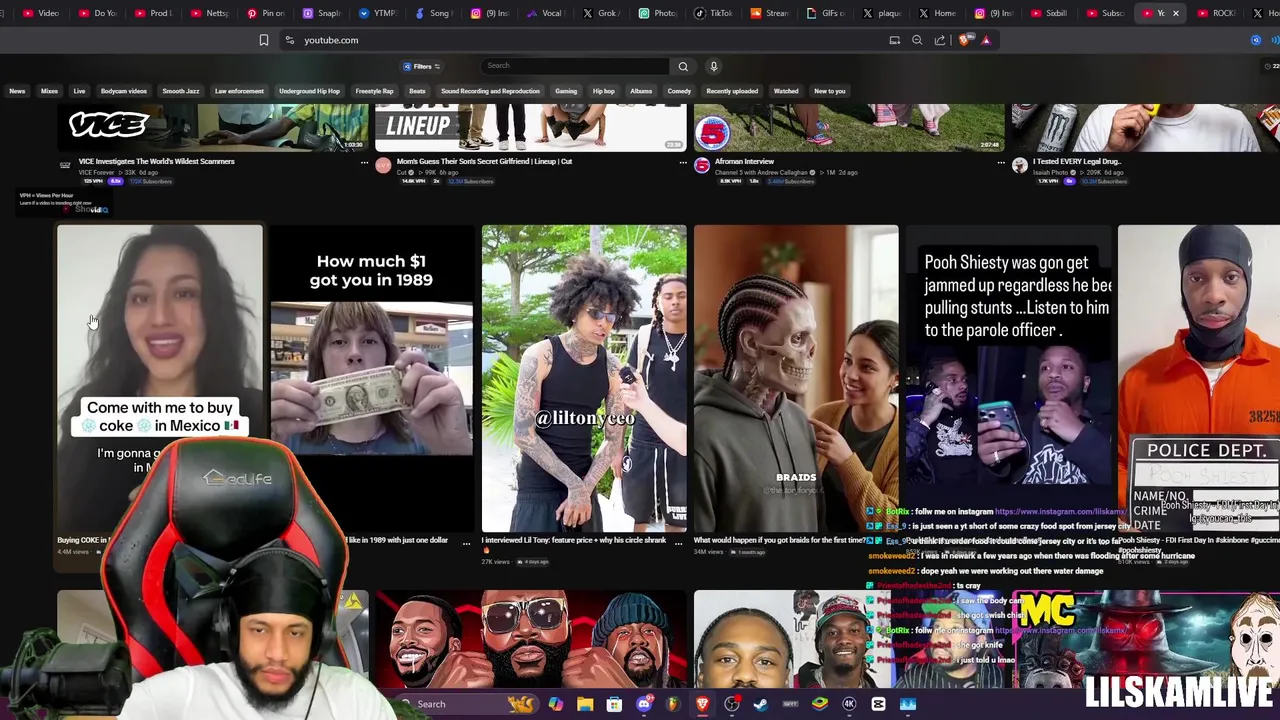Select the Comedy category chip
Image resolution: width=1280 pixels, height=720 pixels.
(679, 91)
